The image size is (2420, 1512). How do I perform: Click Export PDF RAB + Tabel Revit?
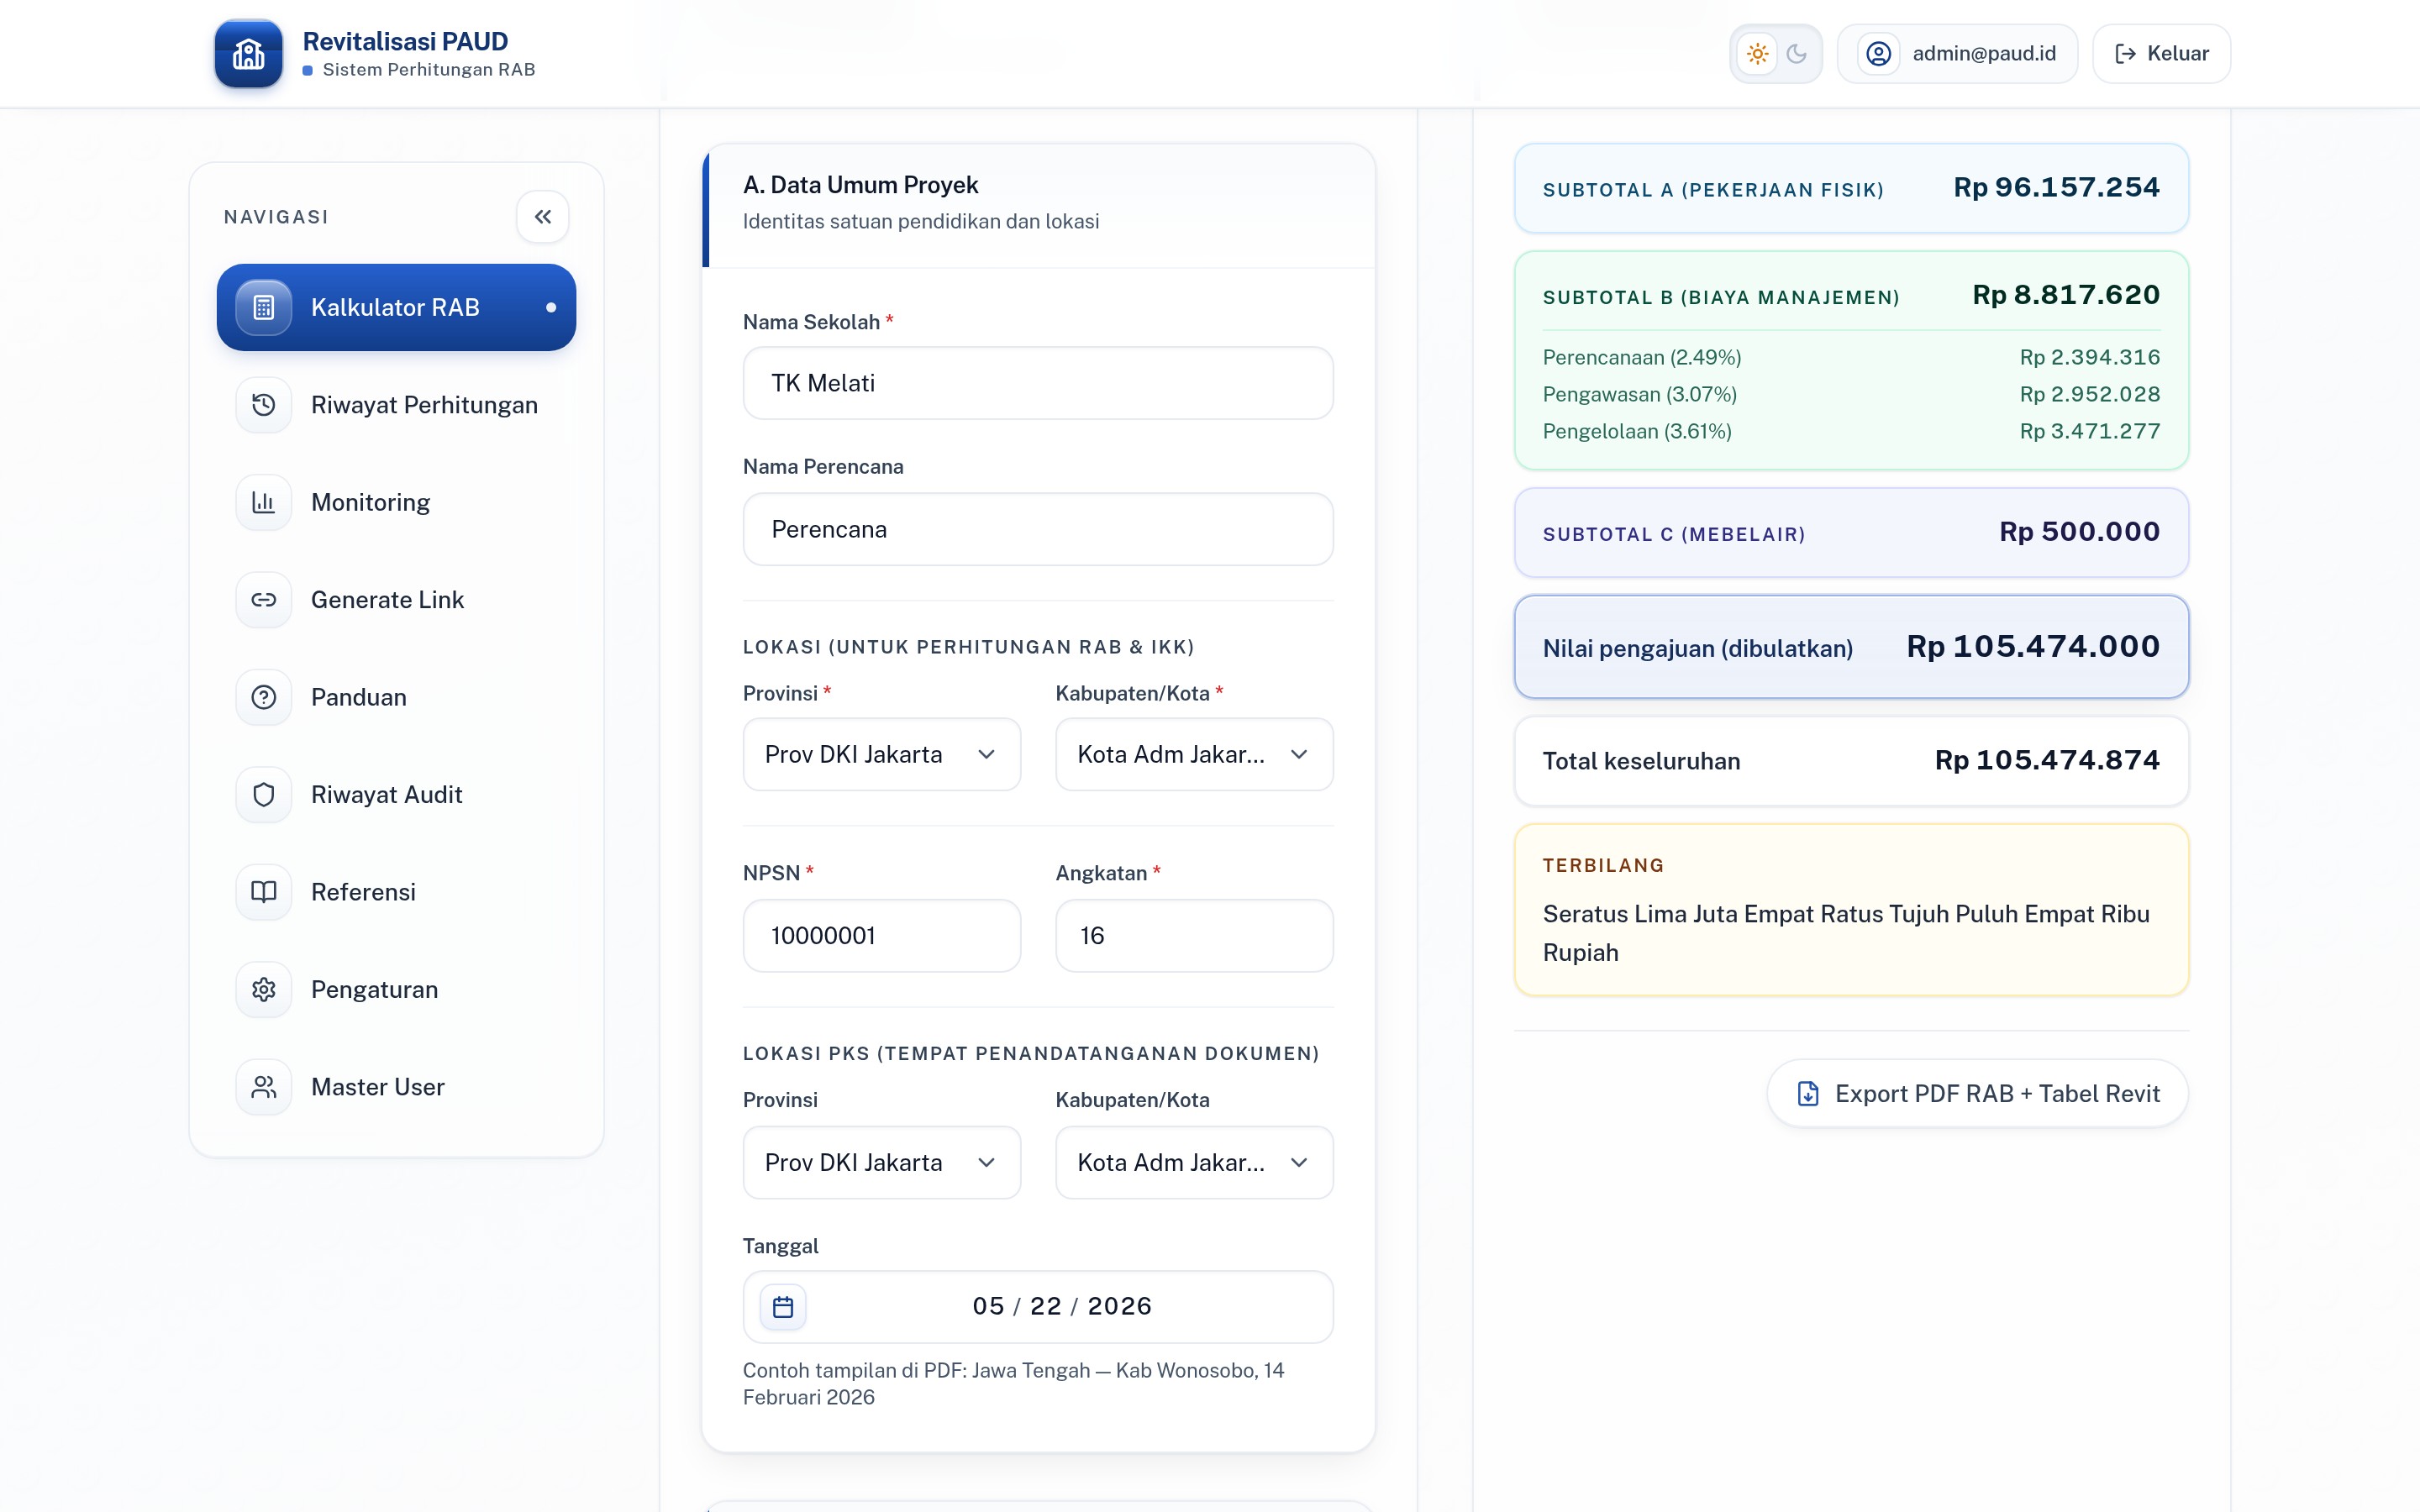1978,1093
